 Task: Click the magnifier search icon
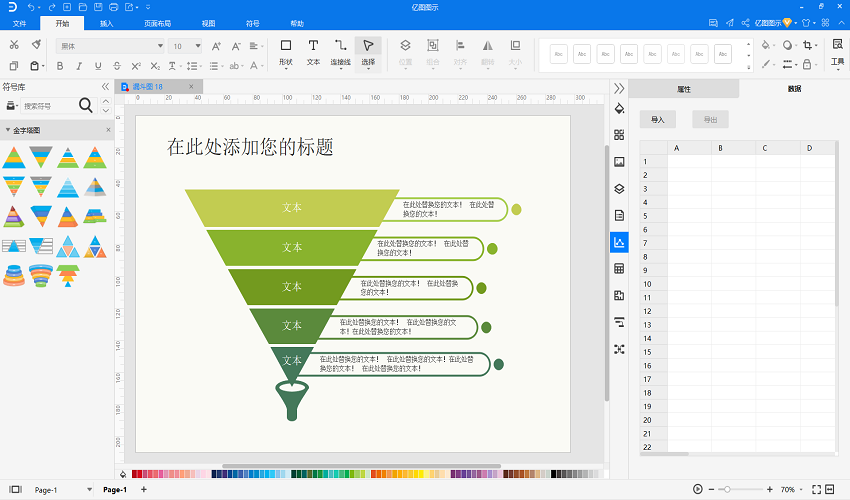click(x=86, y=105)
